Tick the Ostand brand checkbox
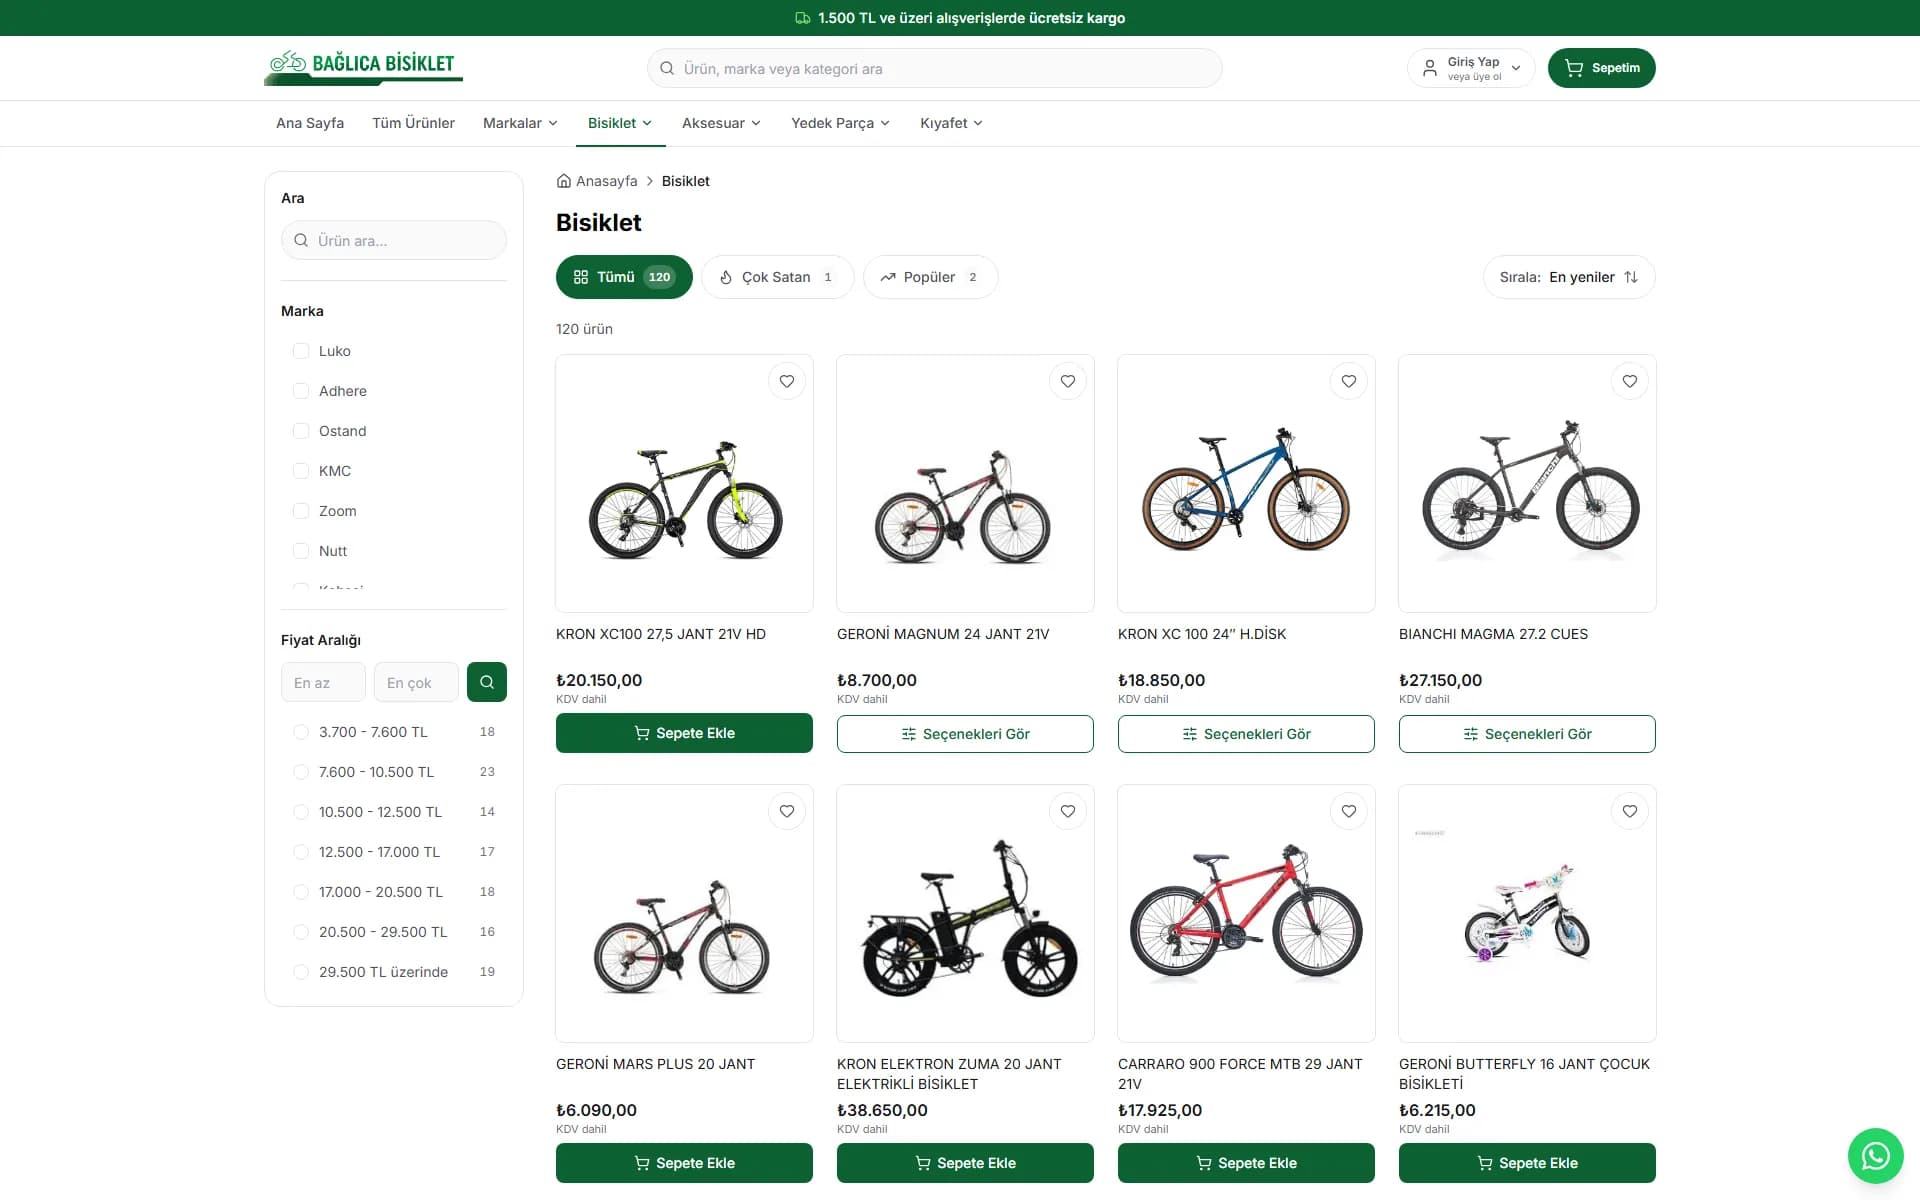 [x=300, y=431]
